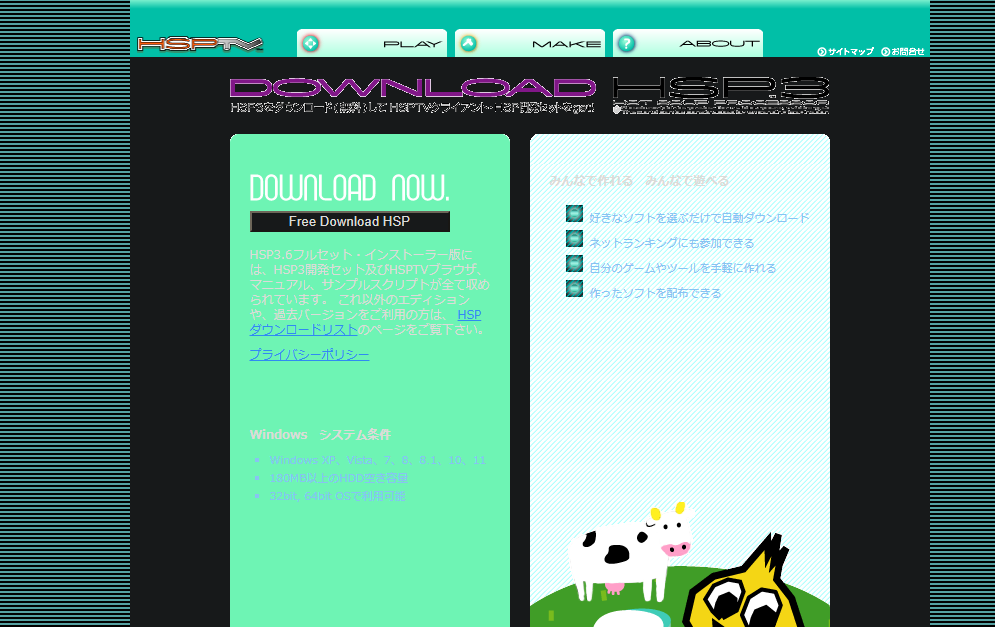Click text 作ったソフトを配布できる
Viewport: 995px width, 627px height.
[x=655, y=293]
